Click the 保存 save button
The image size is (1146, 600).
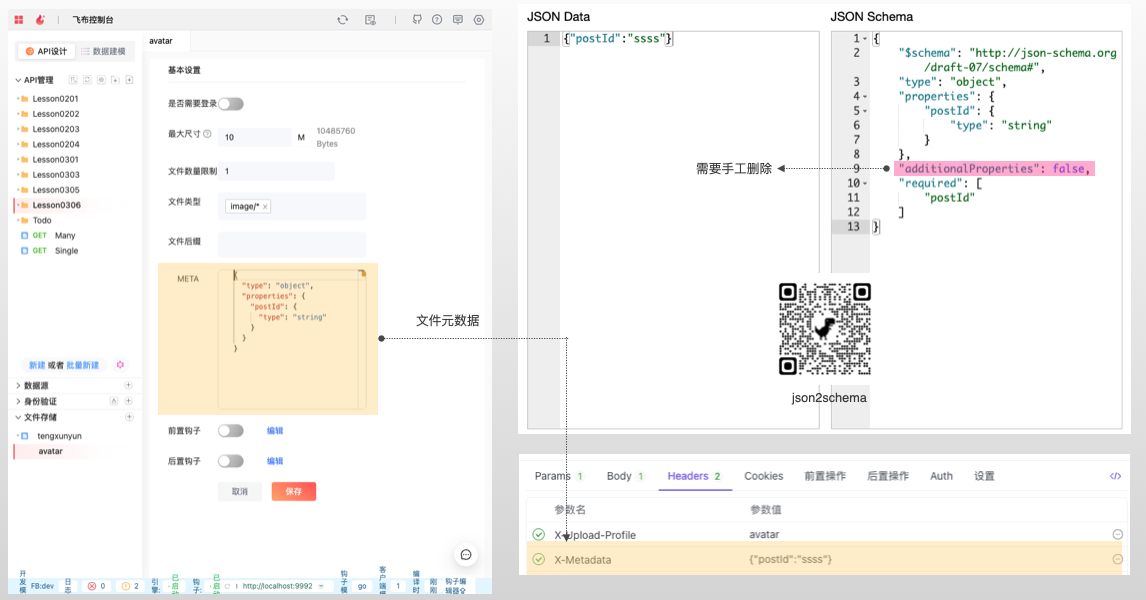coord(294,491)
